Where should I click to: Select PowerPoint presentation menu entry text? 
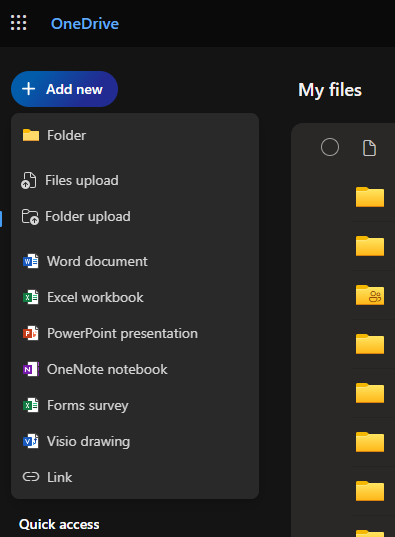[122, 333]
